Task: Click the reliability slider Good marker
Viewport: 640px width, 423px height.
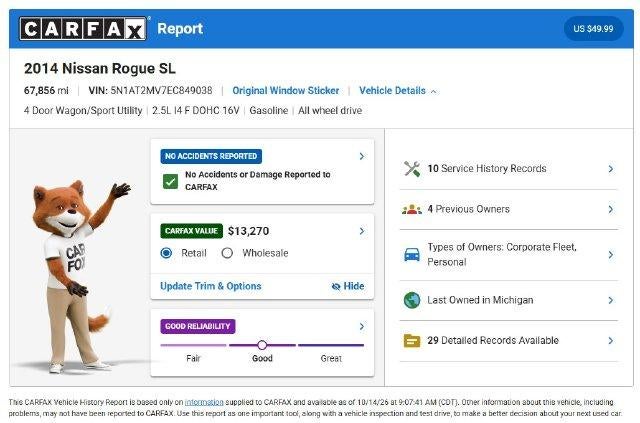Action: 262,345
